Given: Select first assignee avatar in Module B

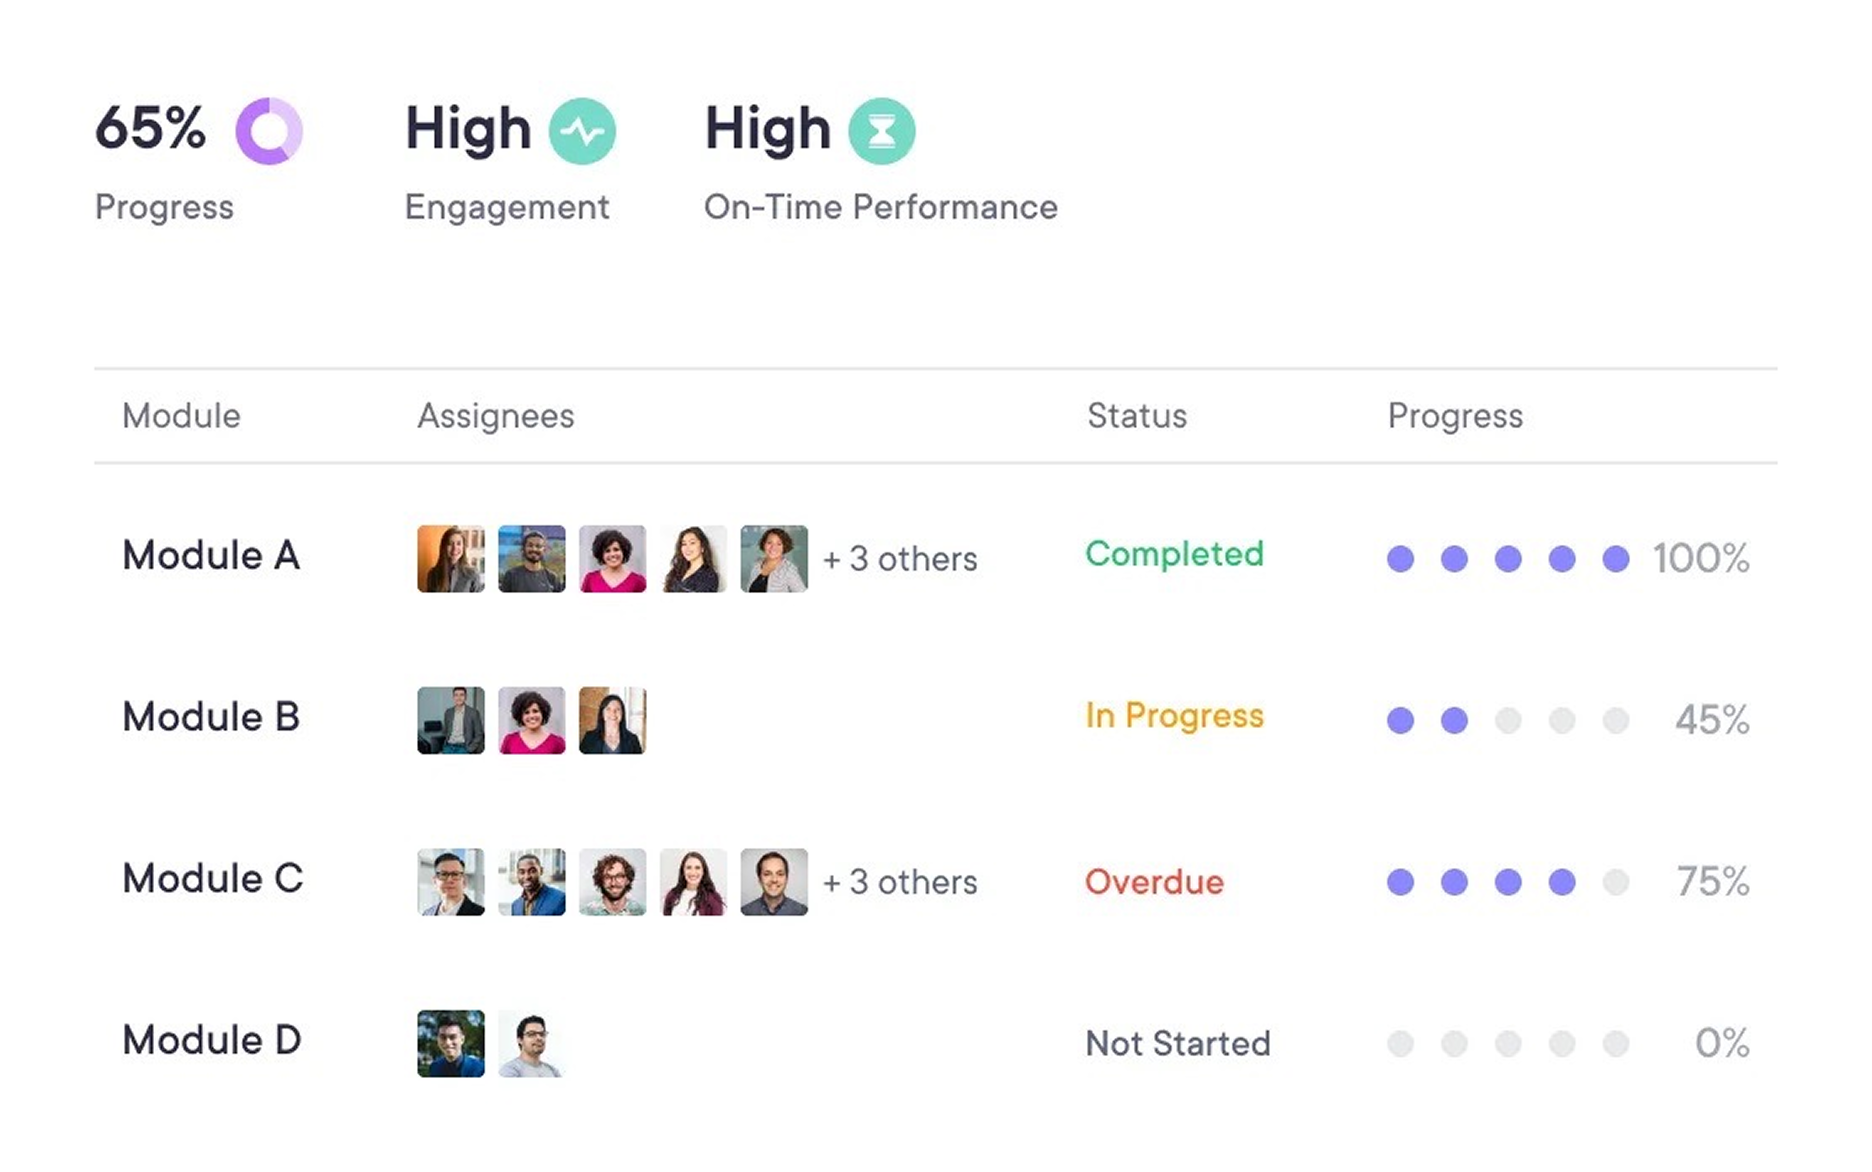Looking at the screenshot, I should click(x=451, y=720).
